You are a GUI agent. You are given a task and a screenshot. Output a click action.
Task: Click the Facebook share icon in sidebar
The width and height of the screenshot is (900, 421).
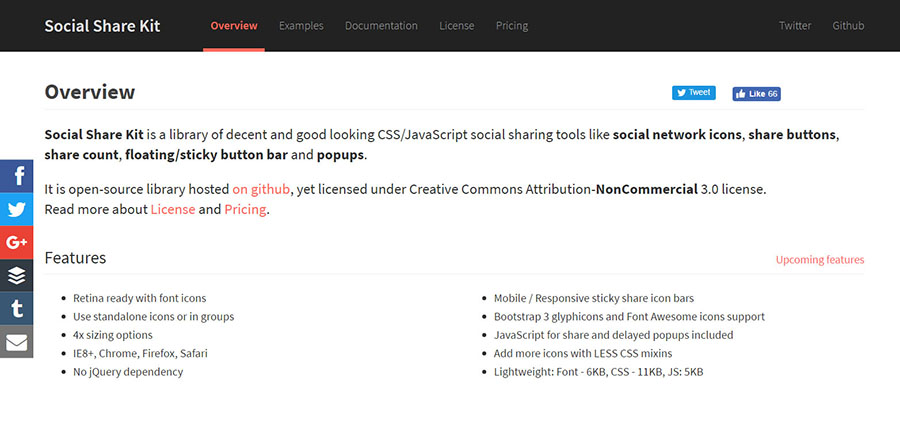16,176
